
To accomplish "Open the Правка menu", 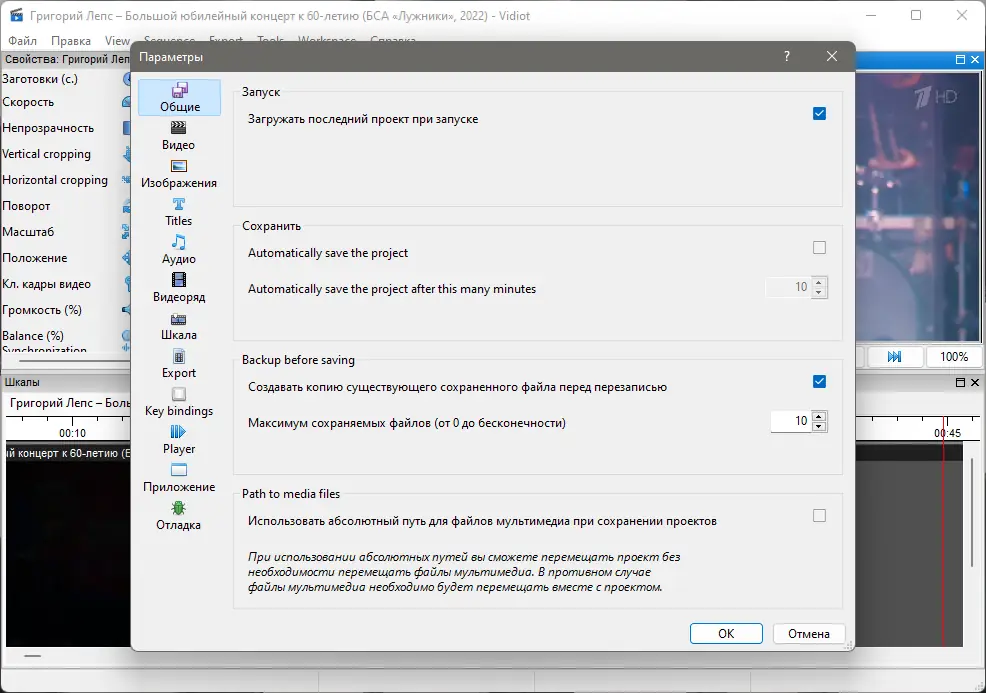I will (70, 40).
